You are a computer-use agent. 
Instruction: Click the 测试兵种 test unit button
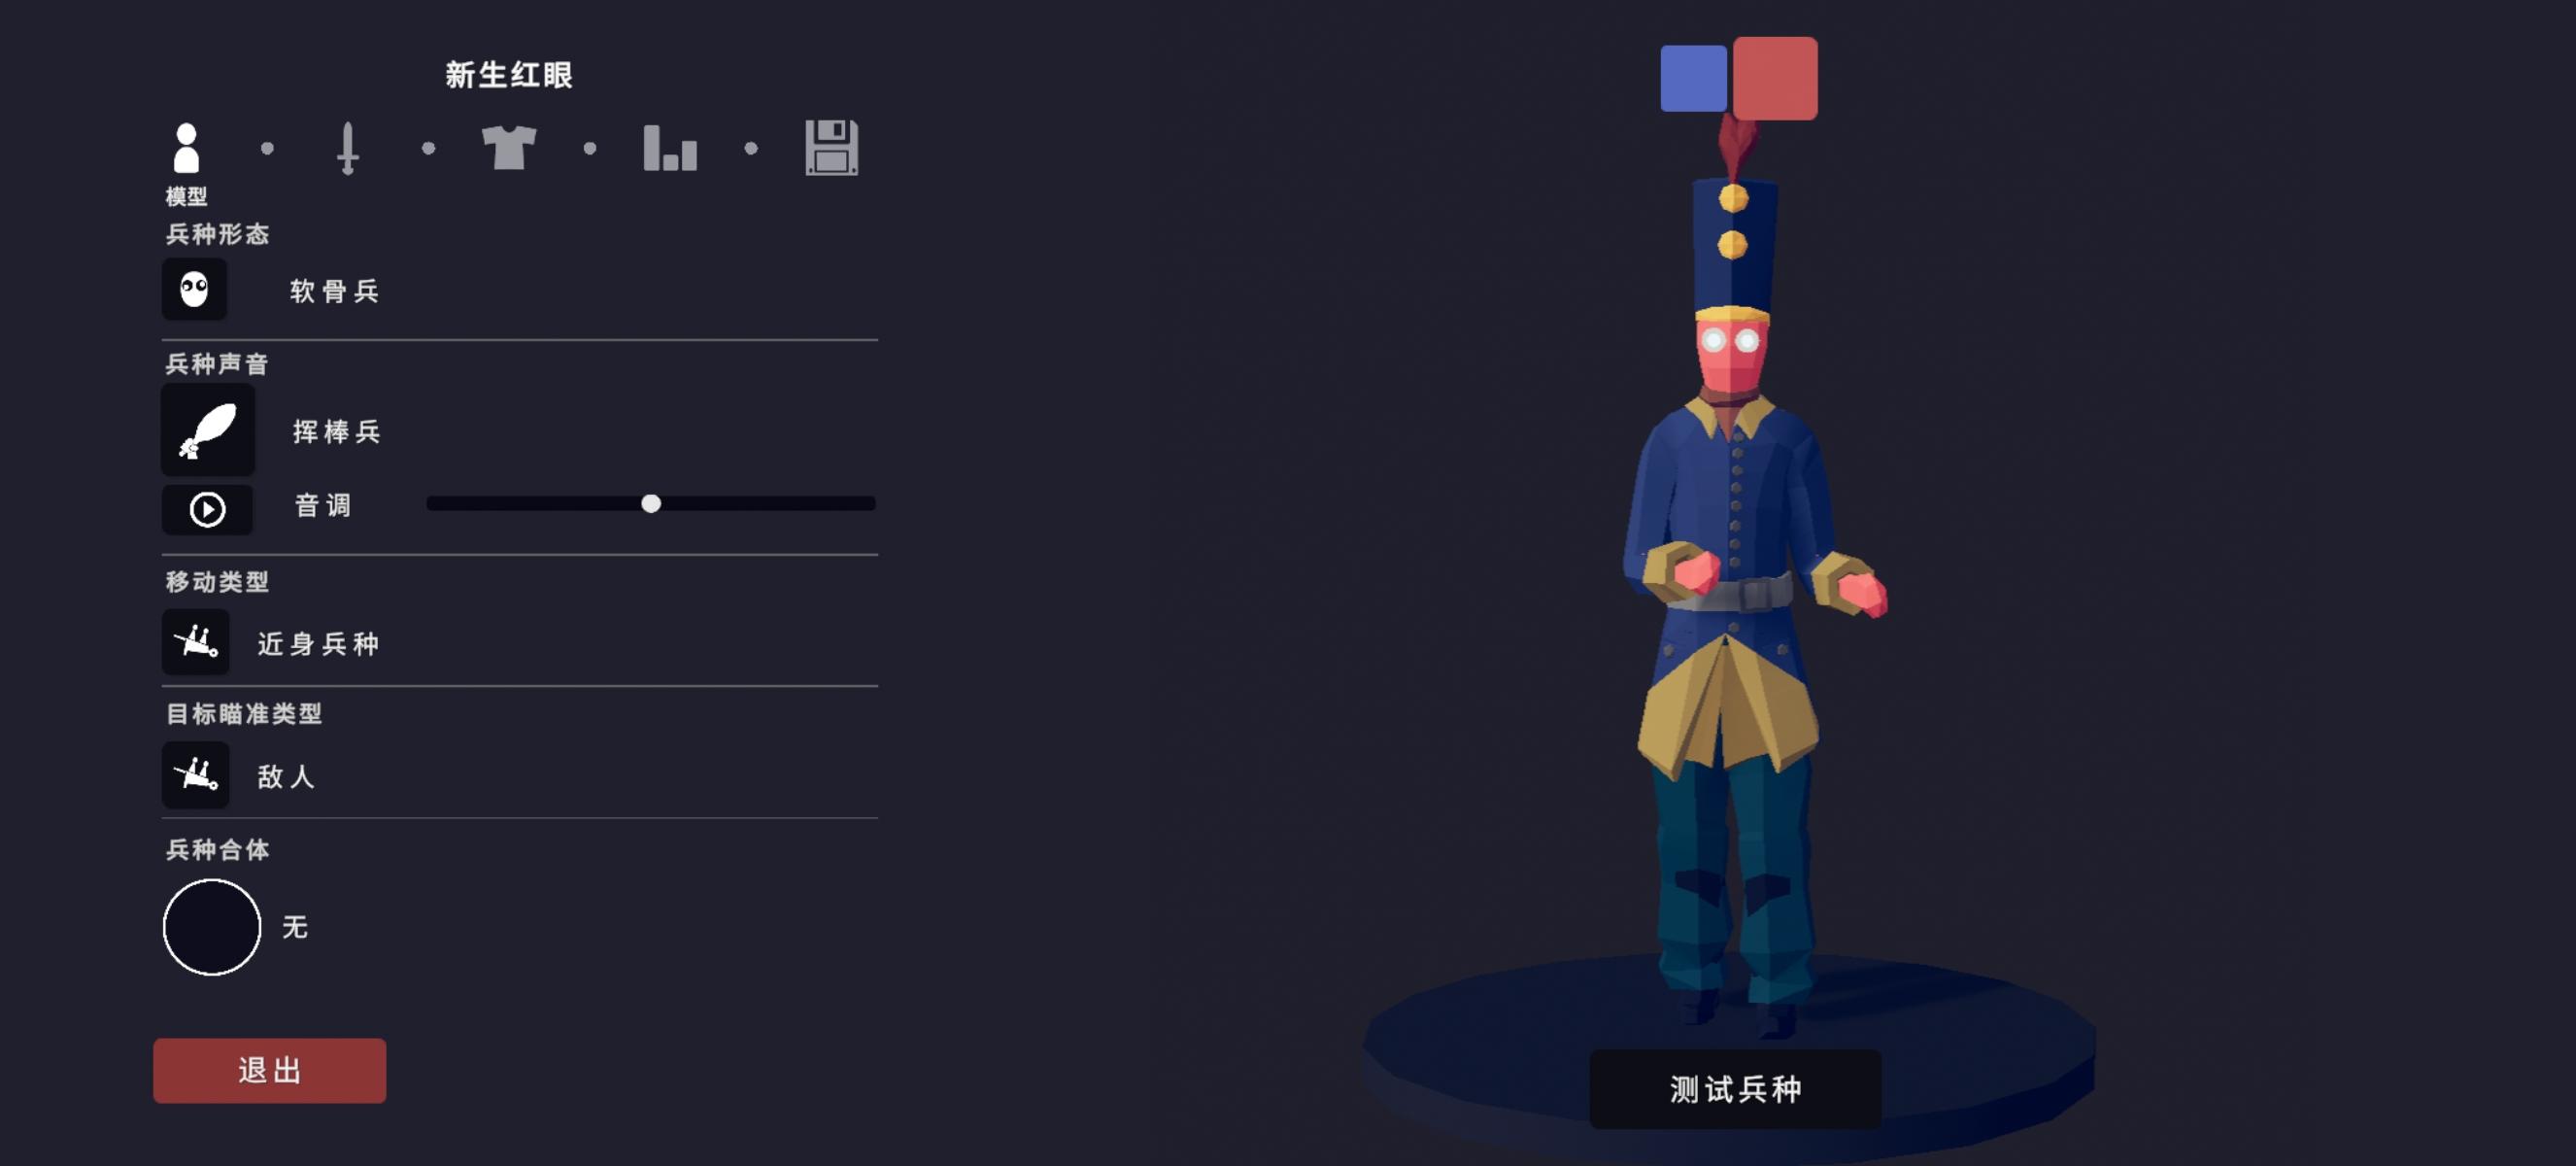[x=1735, y=1089]
